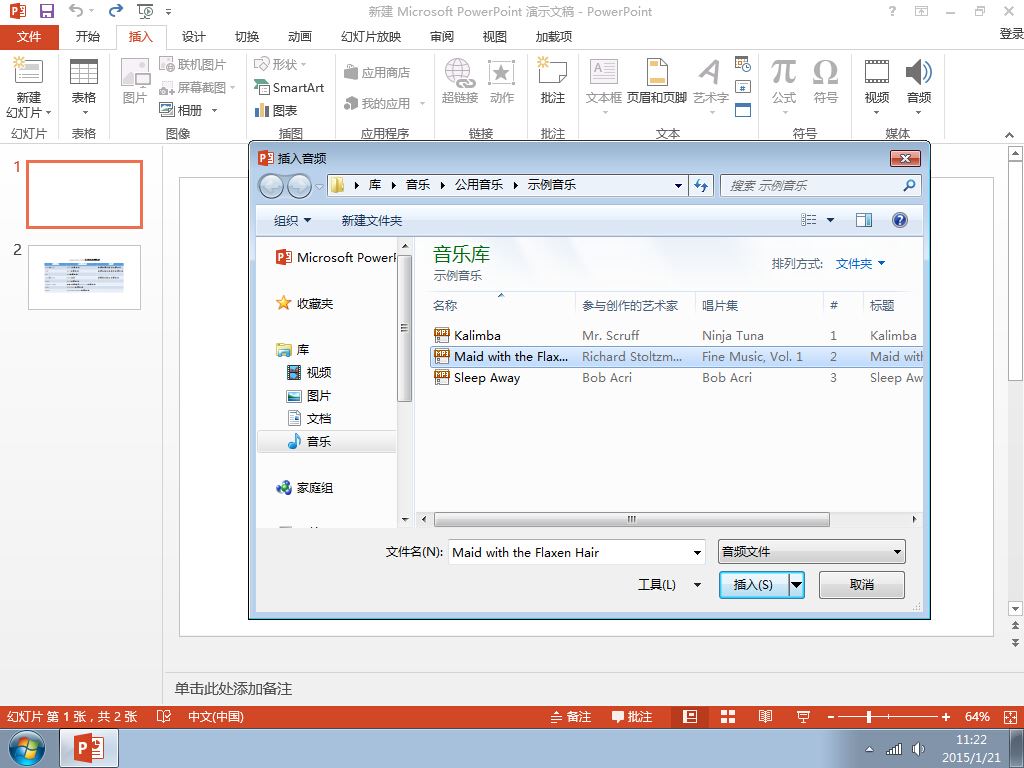Click the Back button in the dialog
Screen dimensions: 1024x768
coord(271,186)
